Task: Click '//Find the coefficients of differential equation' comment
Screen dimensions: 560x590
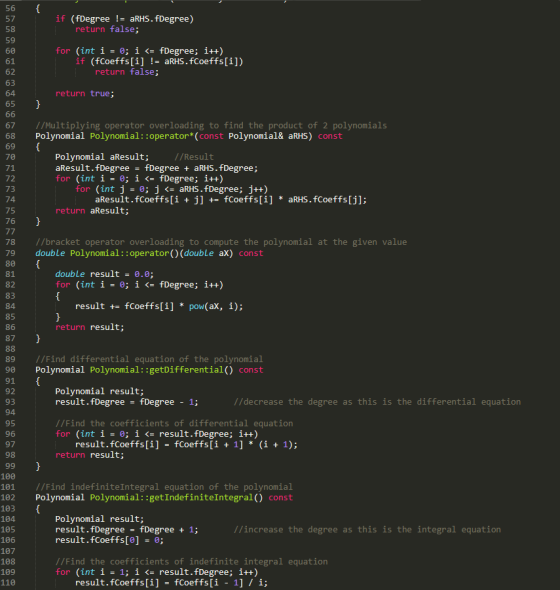Action: click(x=174, y=423)
